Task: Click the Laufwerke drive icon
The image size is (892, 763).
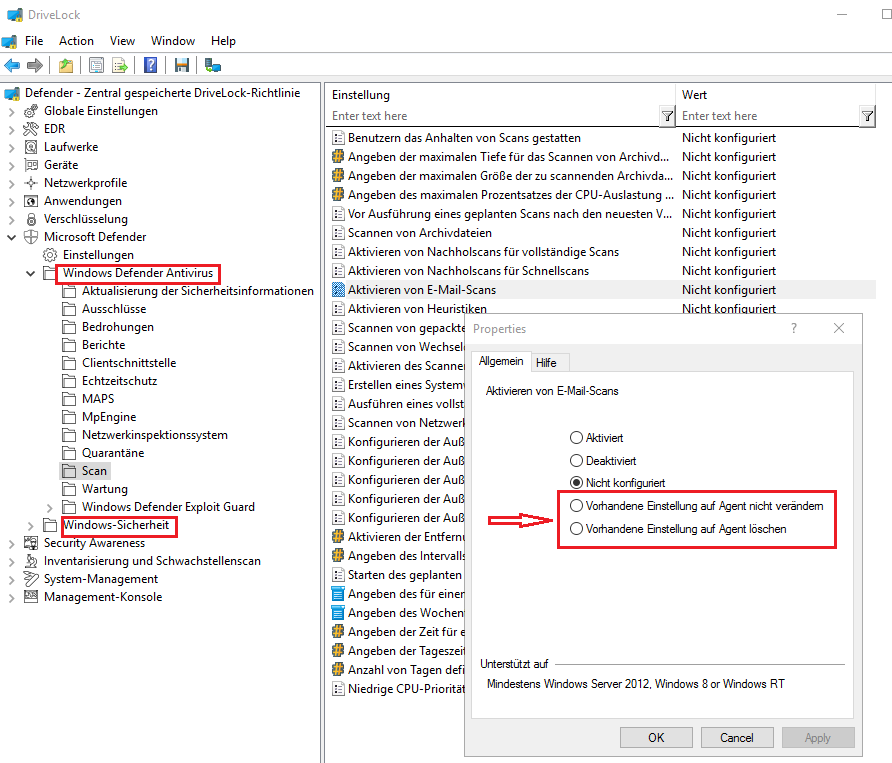Action: click(x=31, y=147)
